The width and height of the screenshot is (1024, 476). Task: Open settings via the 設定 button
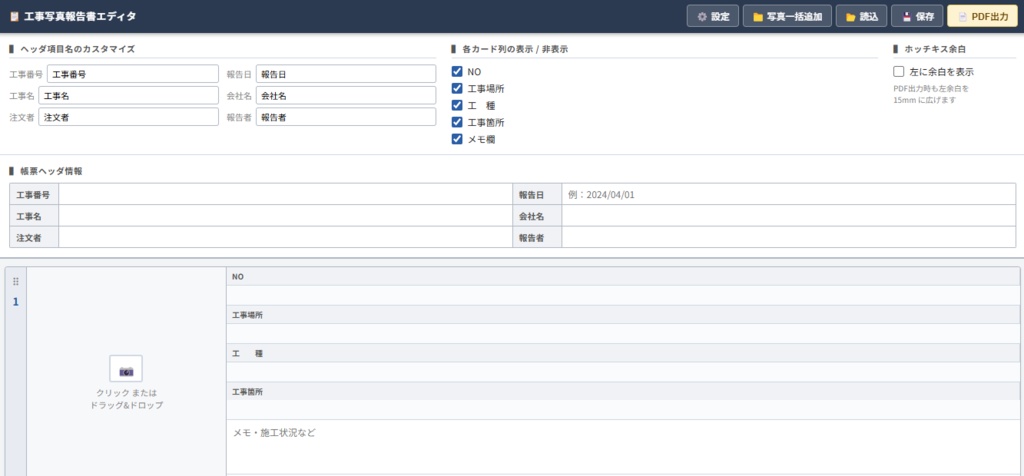(712, 16)
